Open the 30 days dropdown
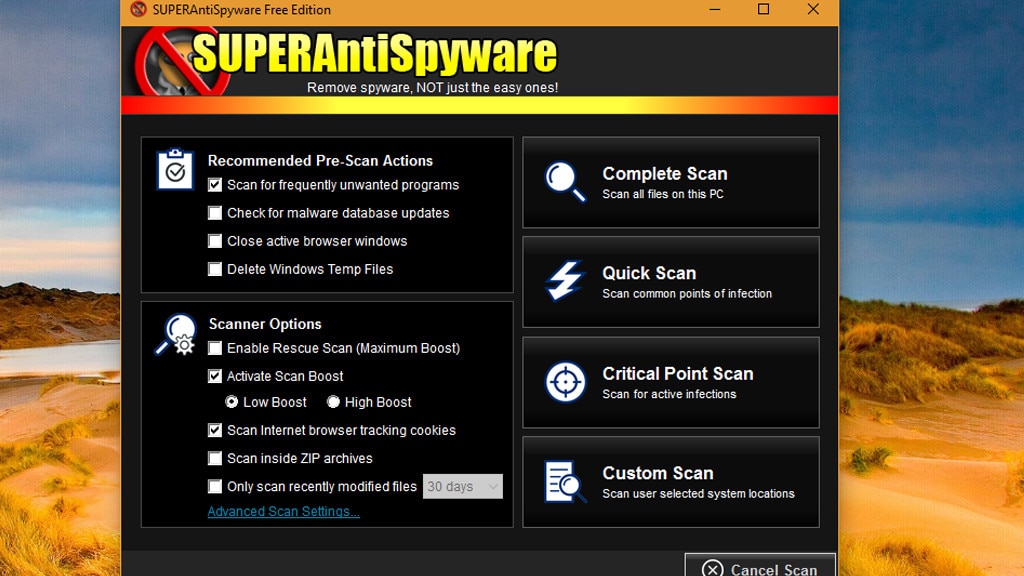1024x576 pixels. 463,487
